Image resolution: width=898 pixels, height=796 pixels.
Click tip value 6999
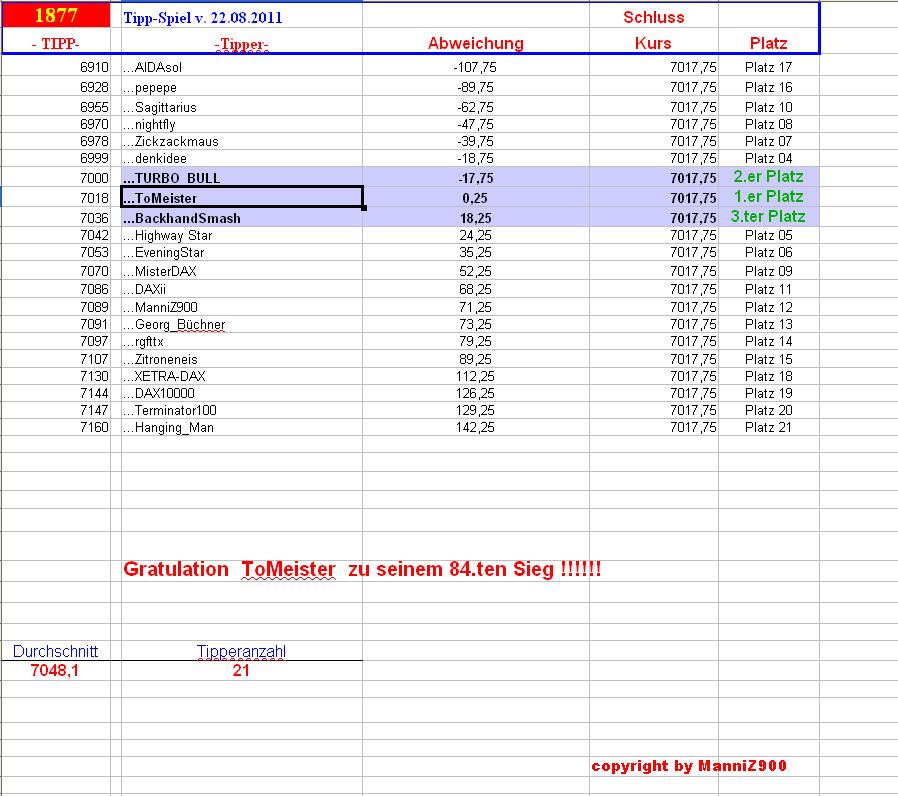[x=56, y=159]
